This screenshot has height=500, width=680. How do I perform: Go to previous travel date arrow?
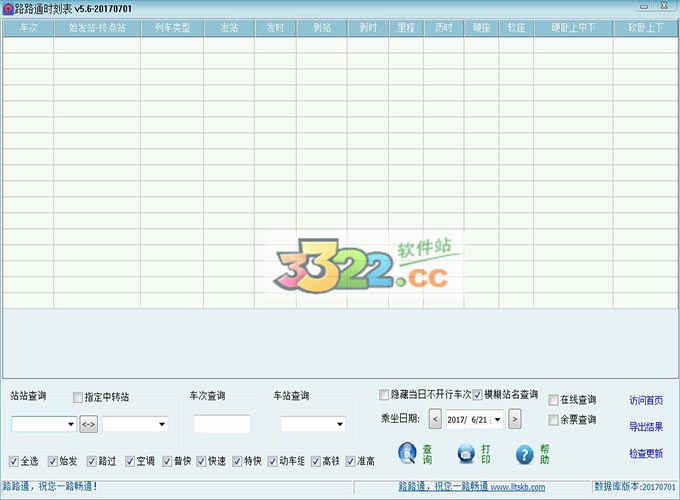(434, 419)
